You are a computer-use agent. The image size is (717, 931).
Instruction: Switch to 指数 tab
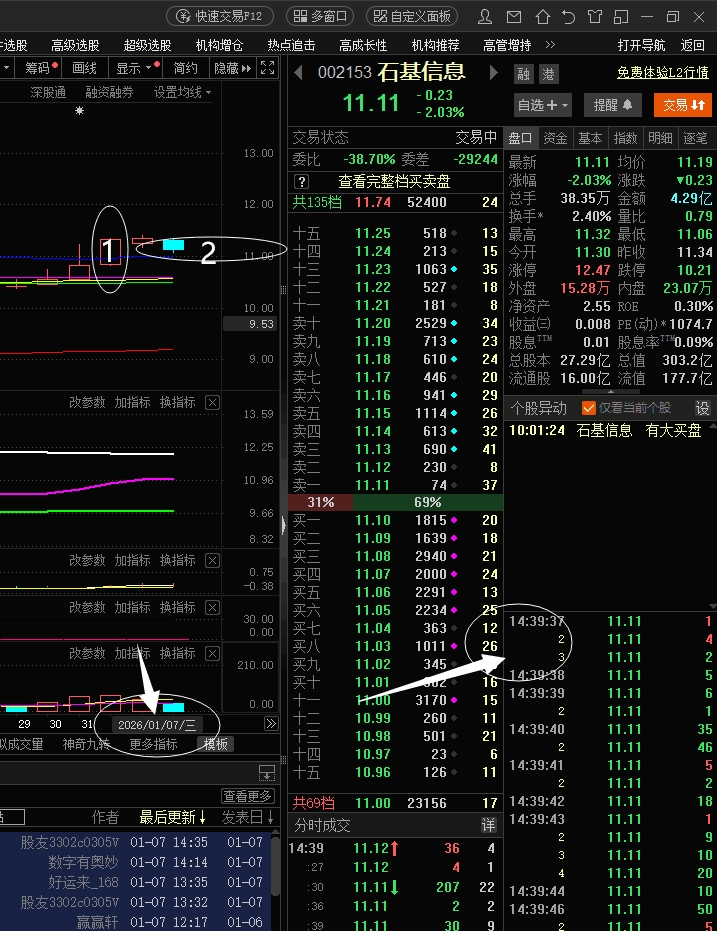point(626,138)
